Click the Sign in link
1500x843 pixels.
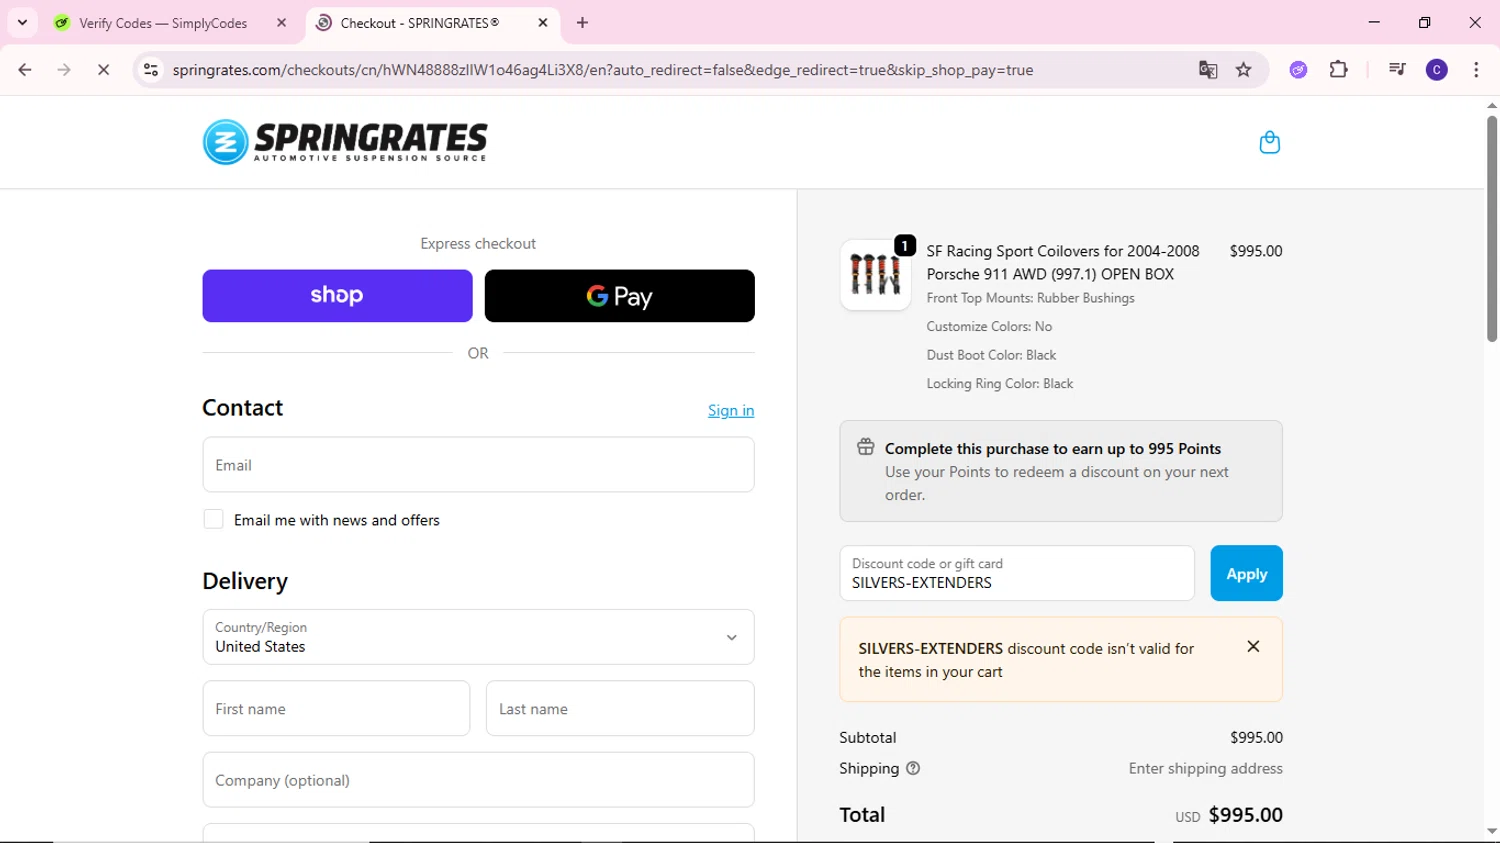(731, 410)
